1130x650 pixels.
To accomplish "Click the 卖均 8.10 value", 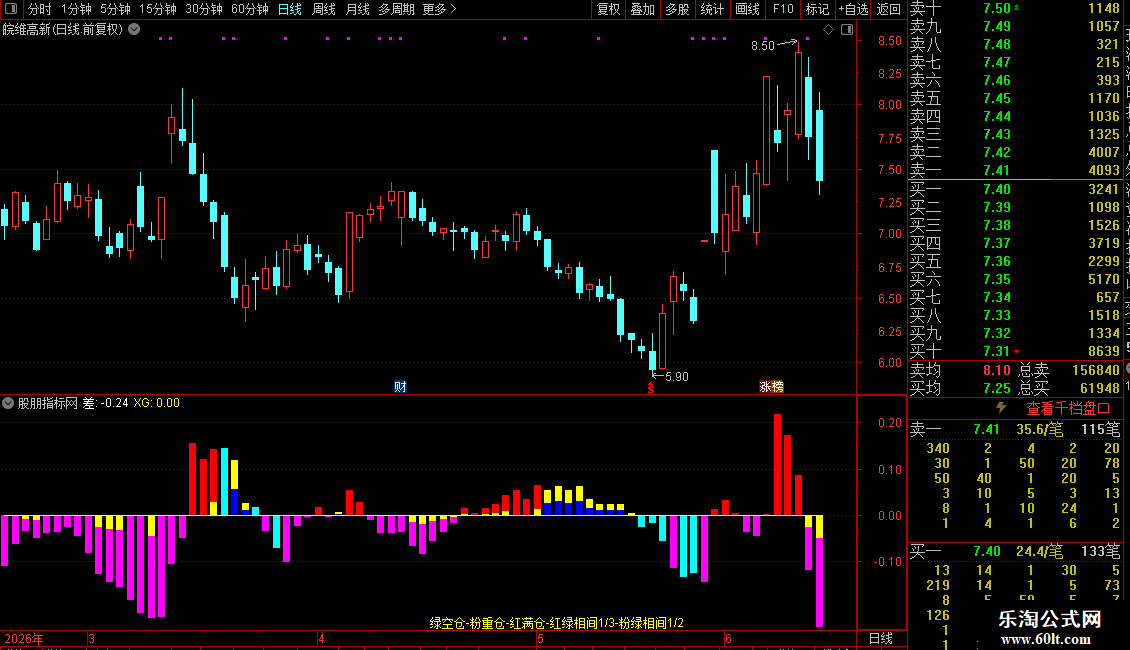I will click(x=997, y=370).
